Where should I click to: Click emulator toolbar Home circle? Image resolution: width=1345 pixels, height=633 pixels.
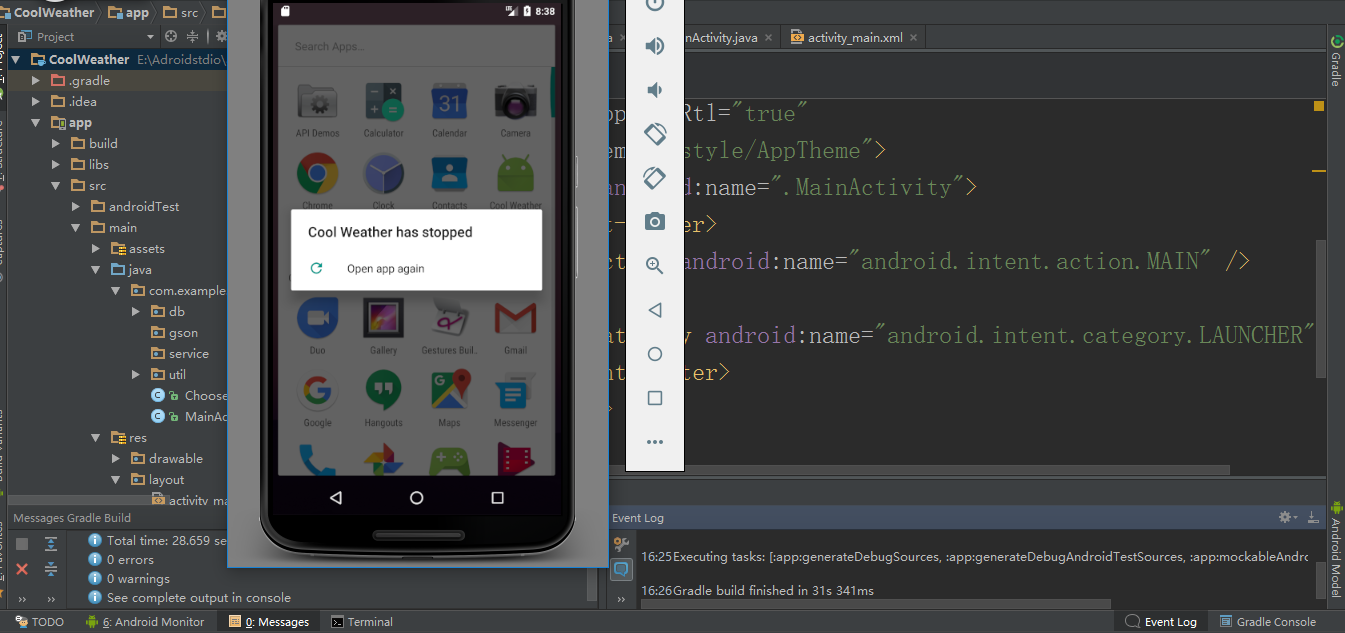click(x=655, y=354)
